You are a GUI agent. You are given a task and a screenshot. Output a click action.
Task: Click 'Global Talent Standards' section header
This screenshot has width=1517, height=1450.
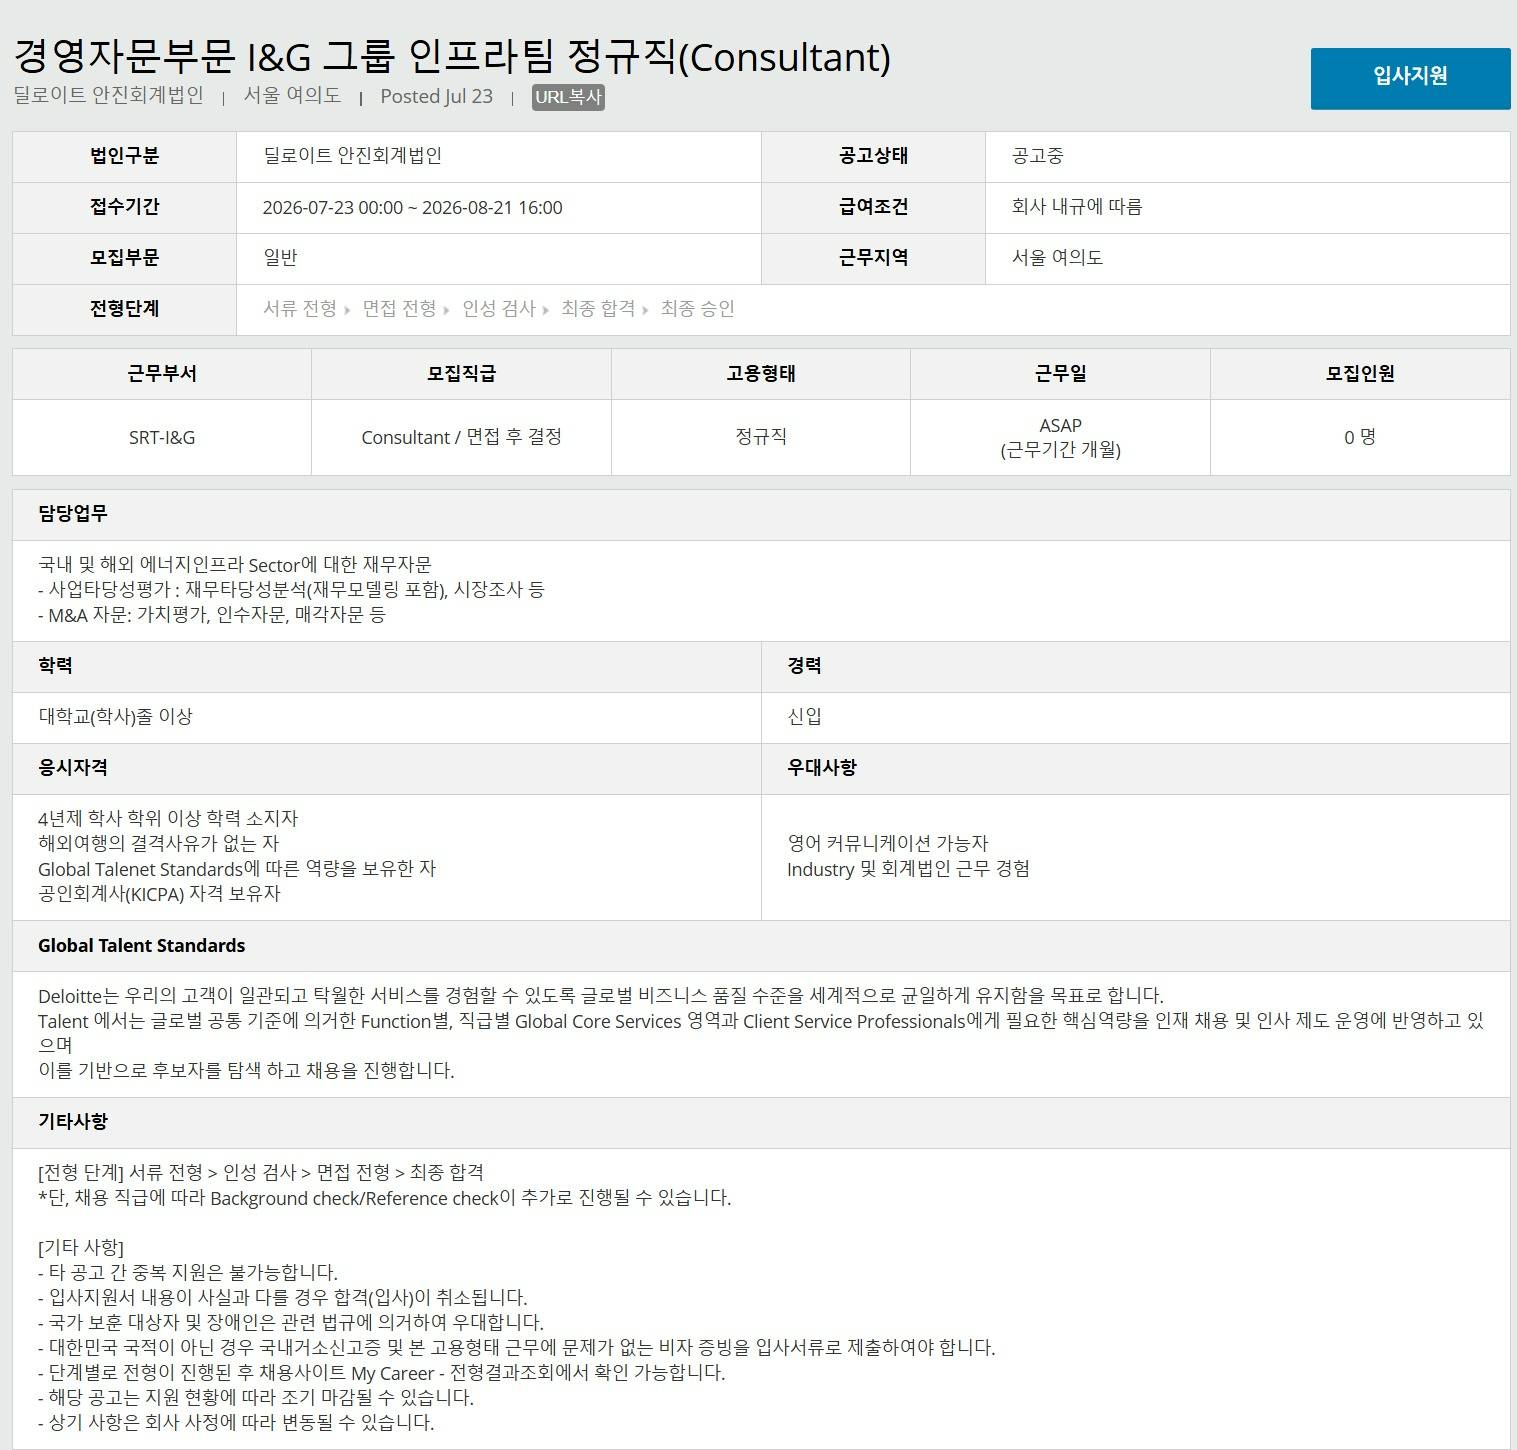(761, 946)
